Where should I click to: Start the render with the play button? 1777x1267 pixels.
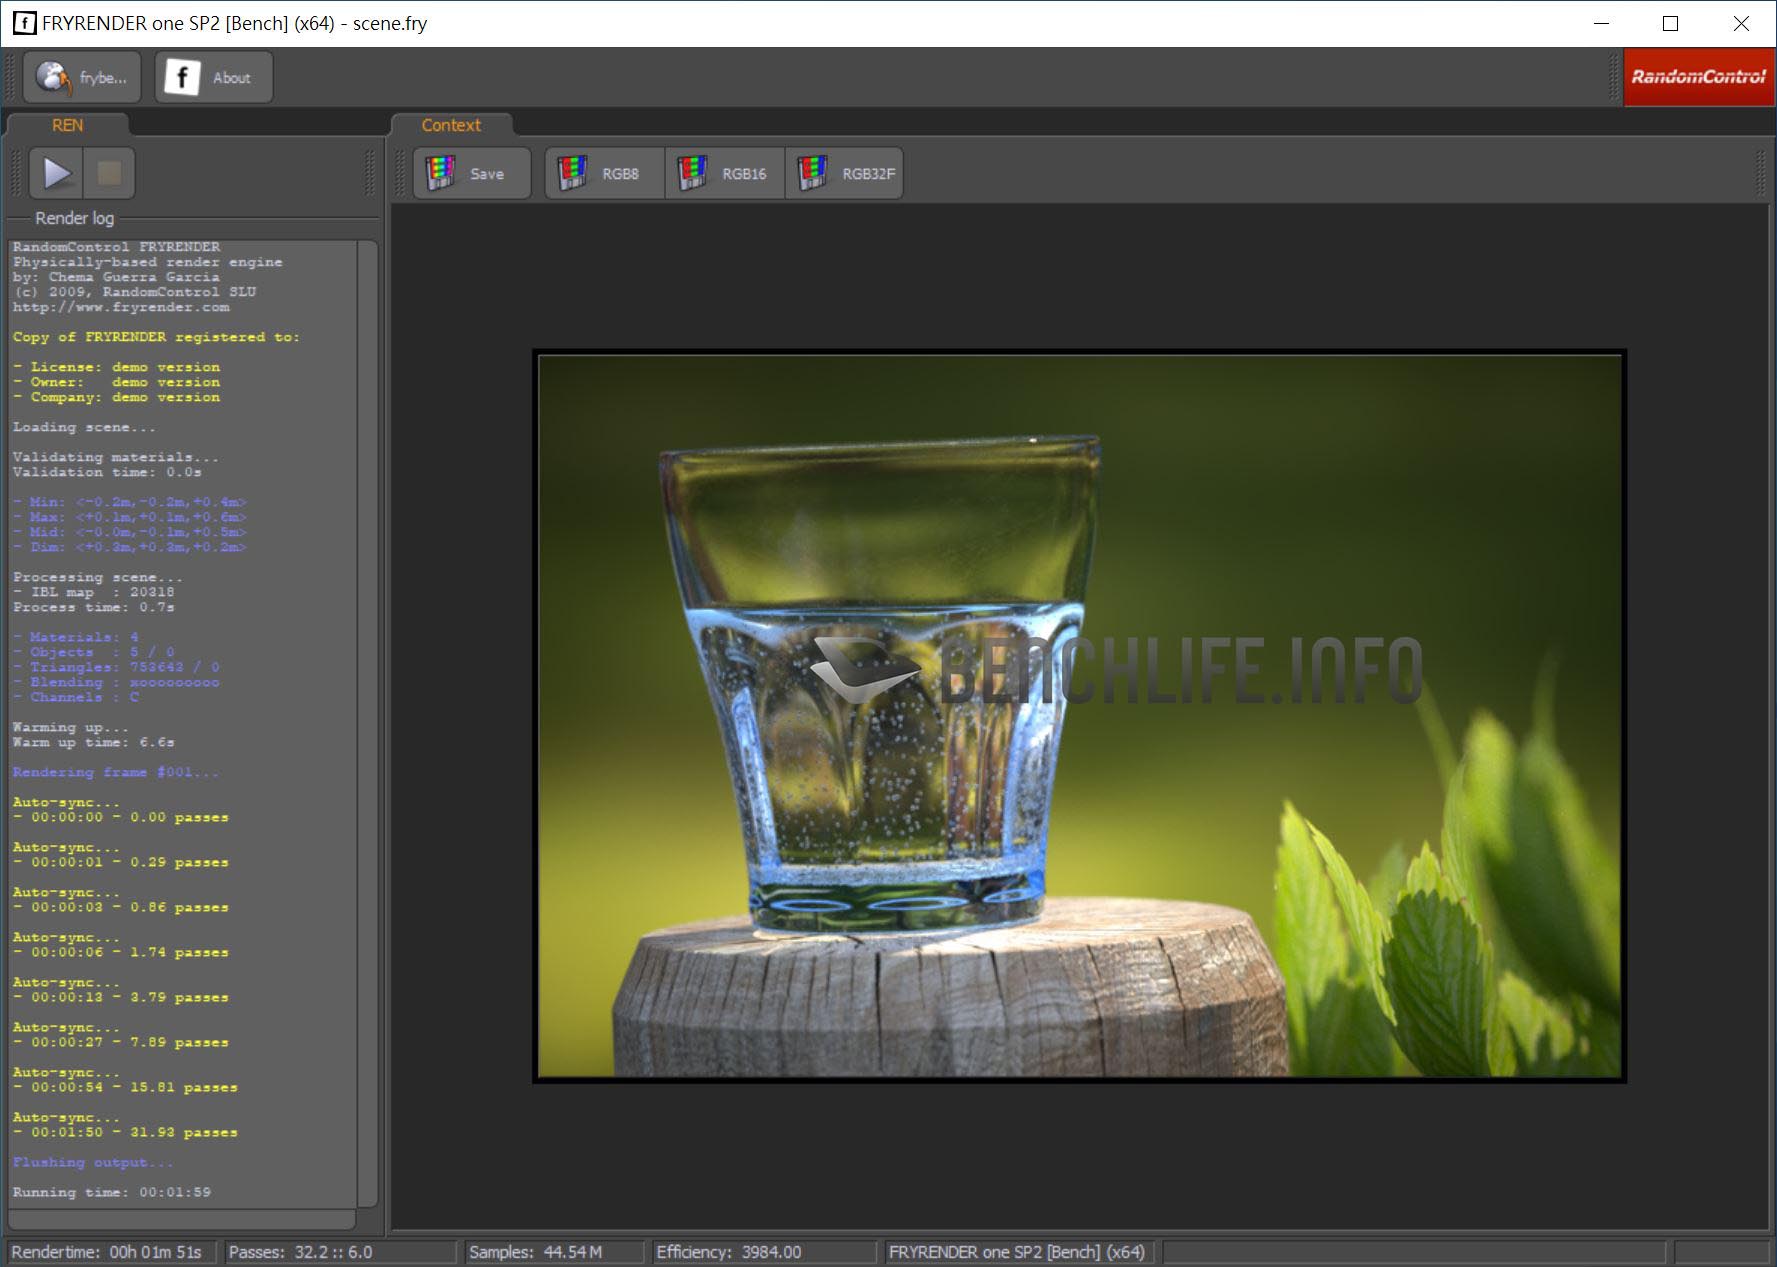tap(57, 173)
